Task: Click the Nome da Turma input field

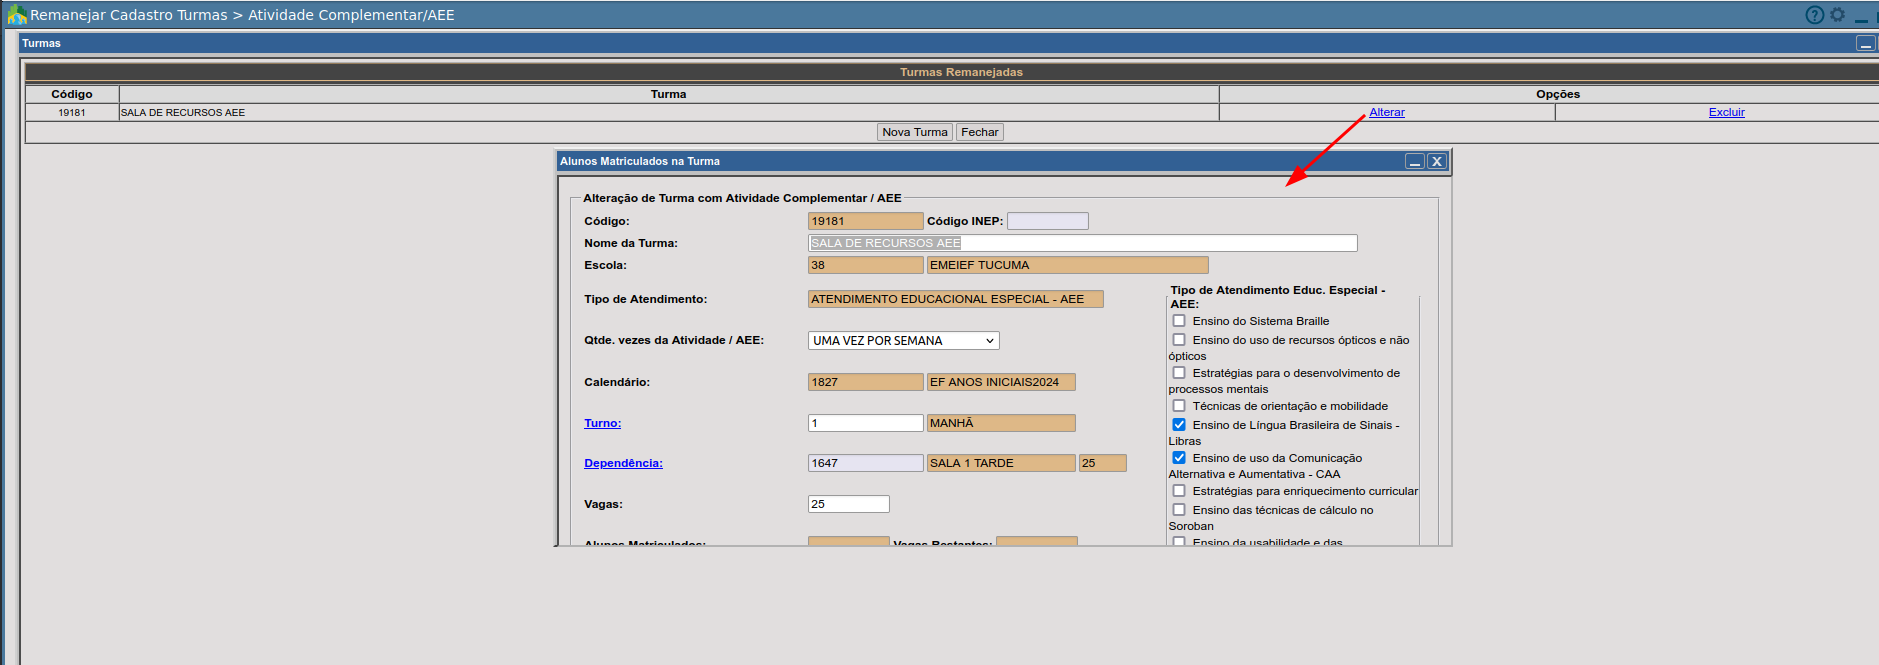Action: coord(1082,243)
